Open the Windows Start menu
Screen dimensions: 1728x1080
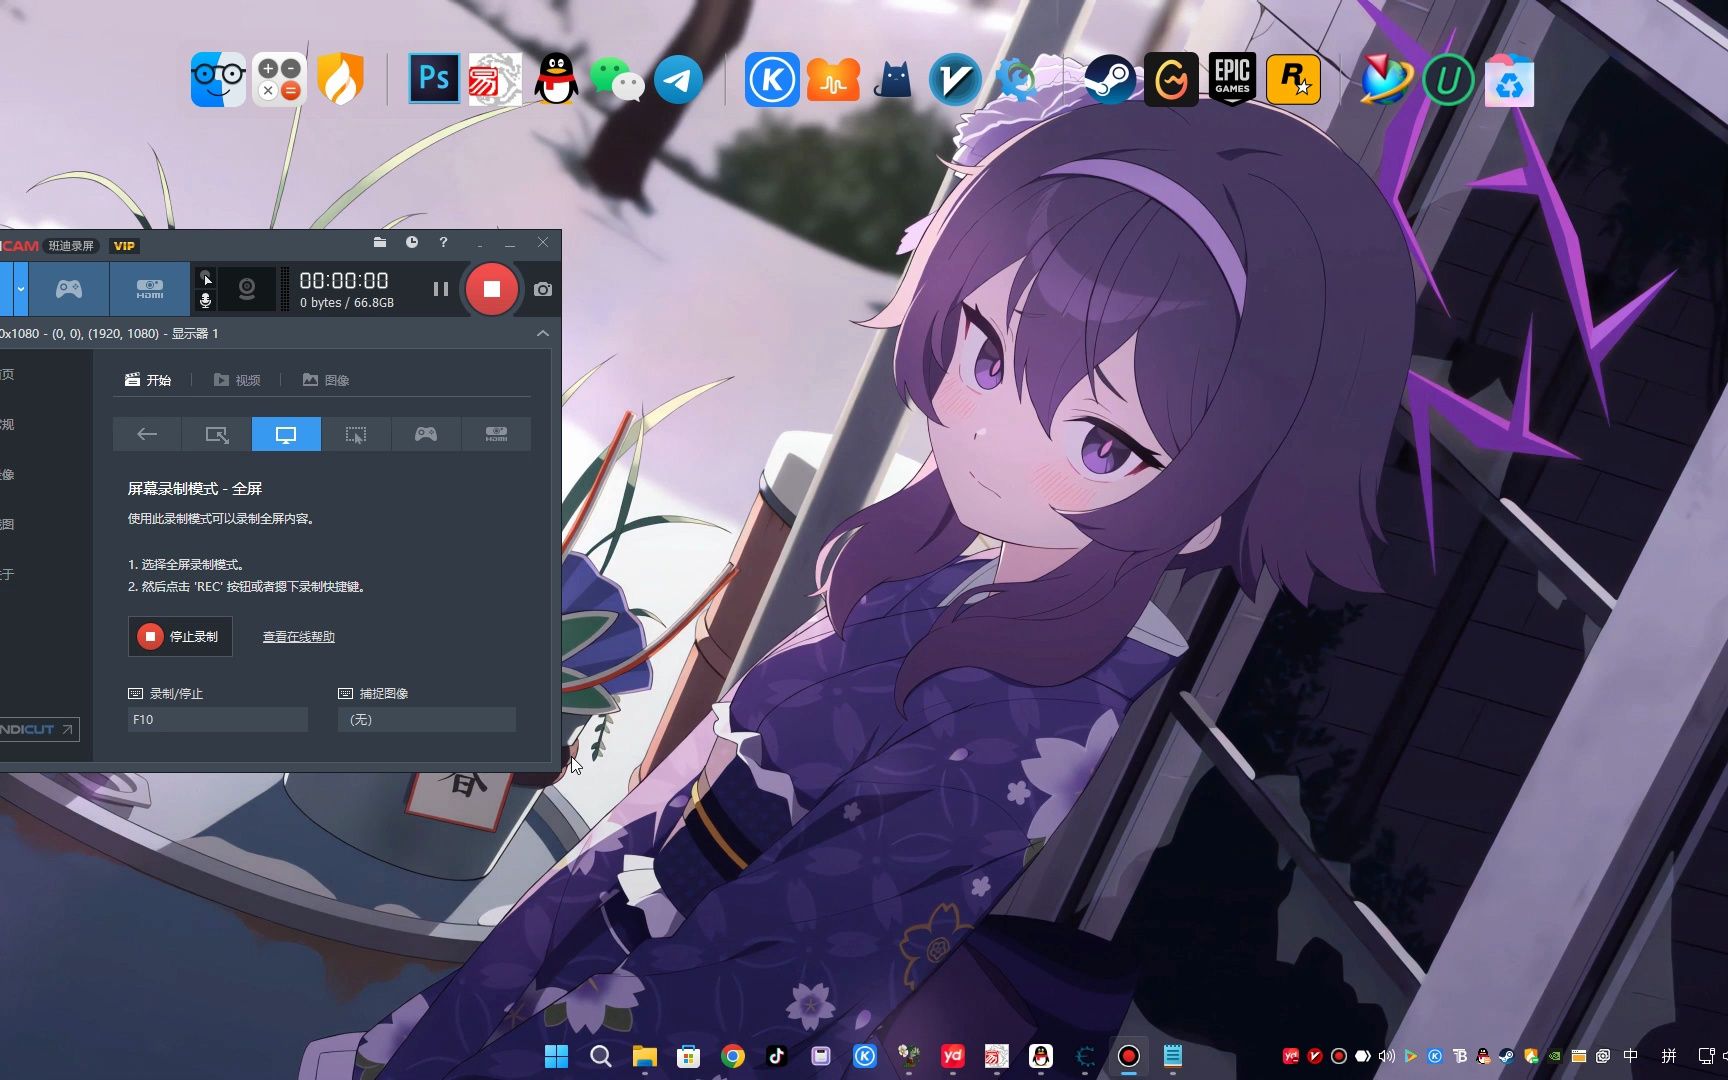556,1056
